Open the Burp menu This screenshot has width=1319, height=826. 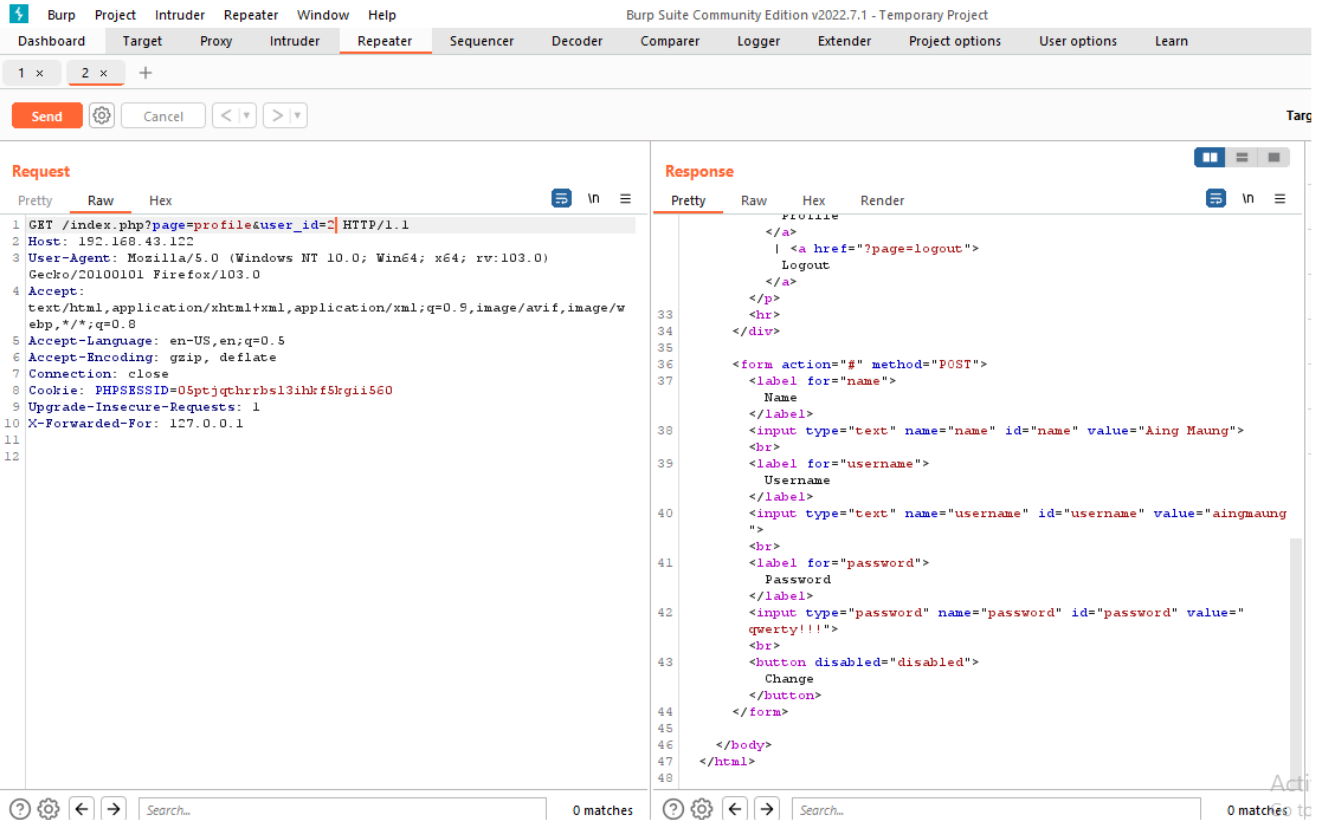click(x=61, y=15)
